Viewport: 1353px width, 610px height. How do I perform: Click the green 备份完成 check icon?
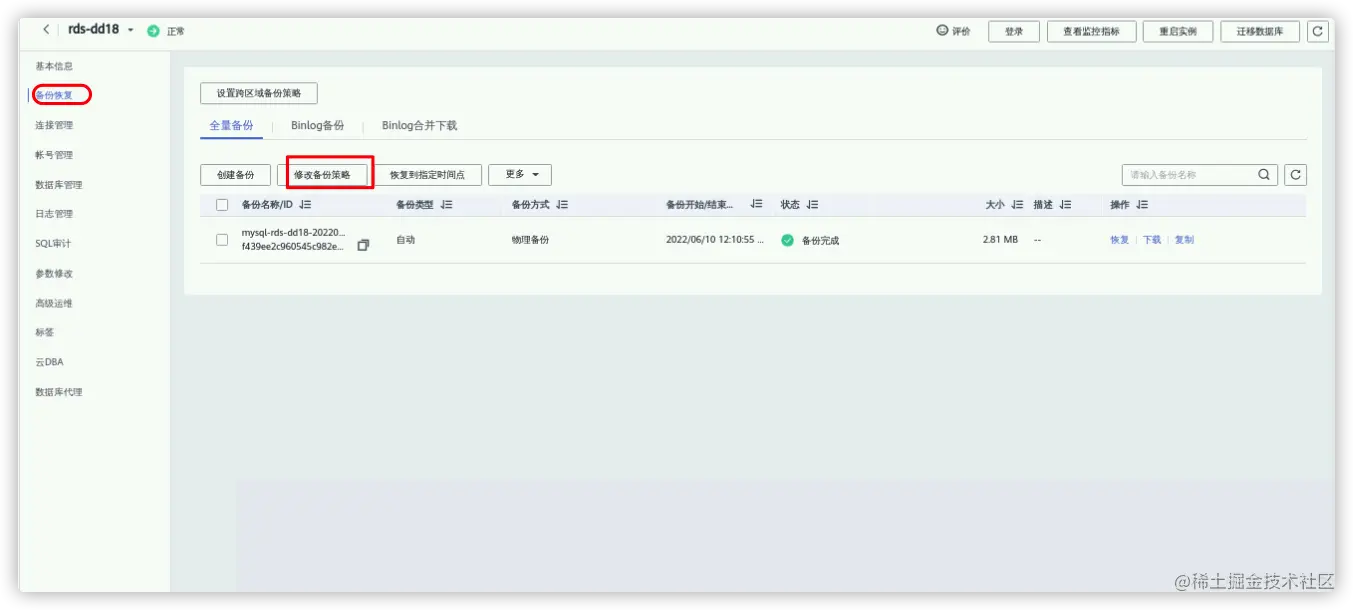click(x=787, y=240)
